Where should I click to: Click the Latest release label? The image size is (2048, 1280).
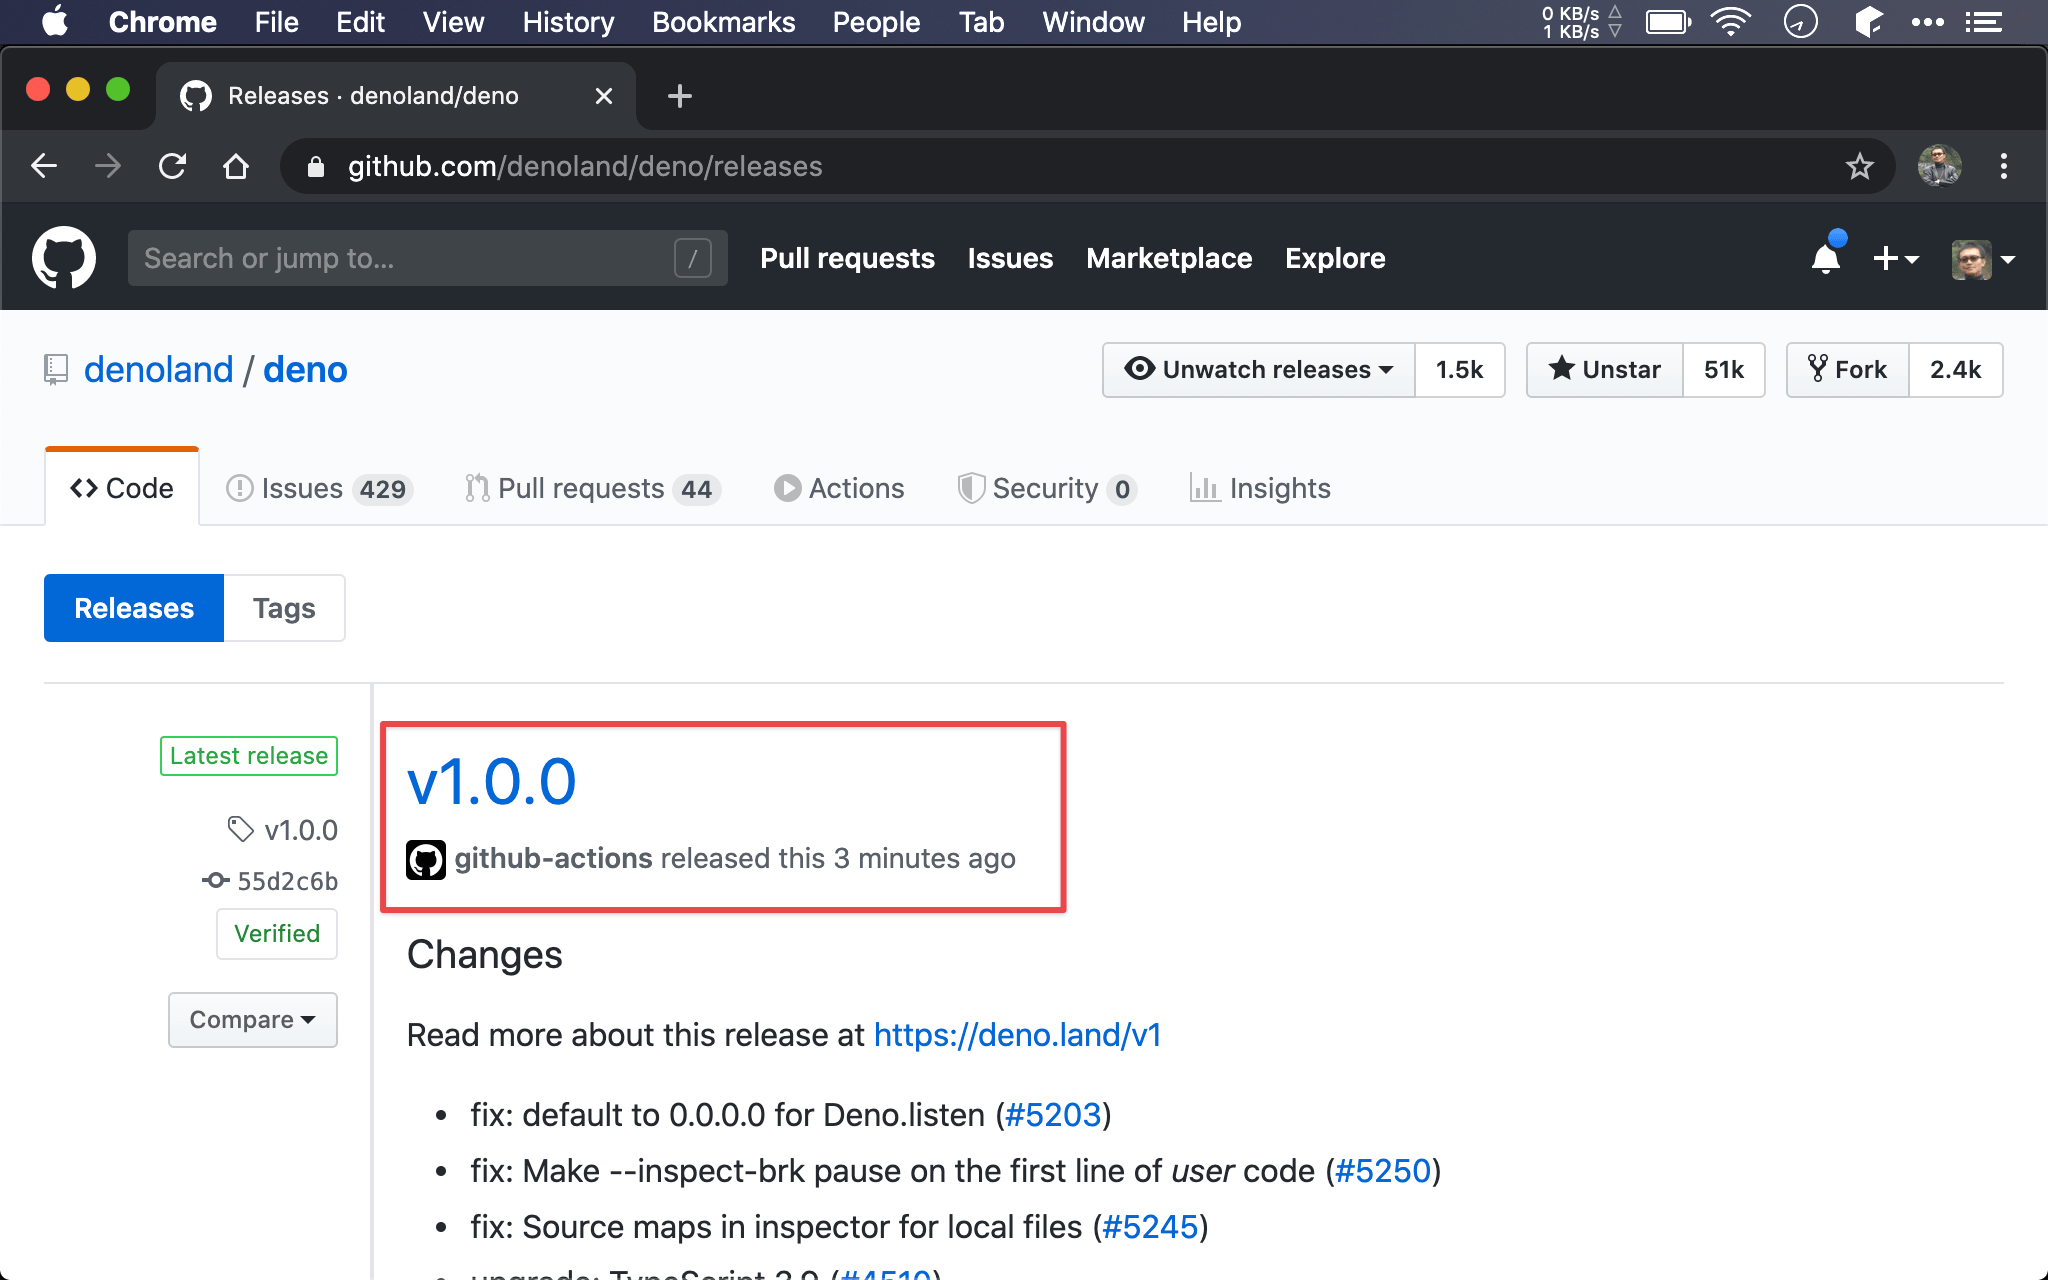249,756
